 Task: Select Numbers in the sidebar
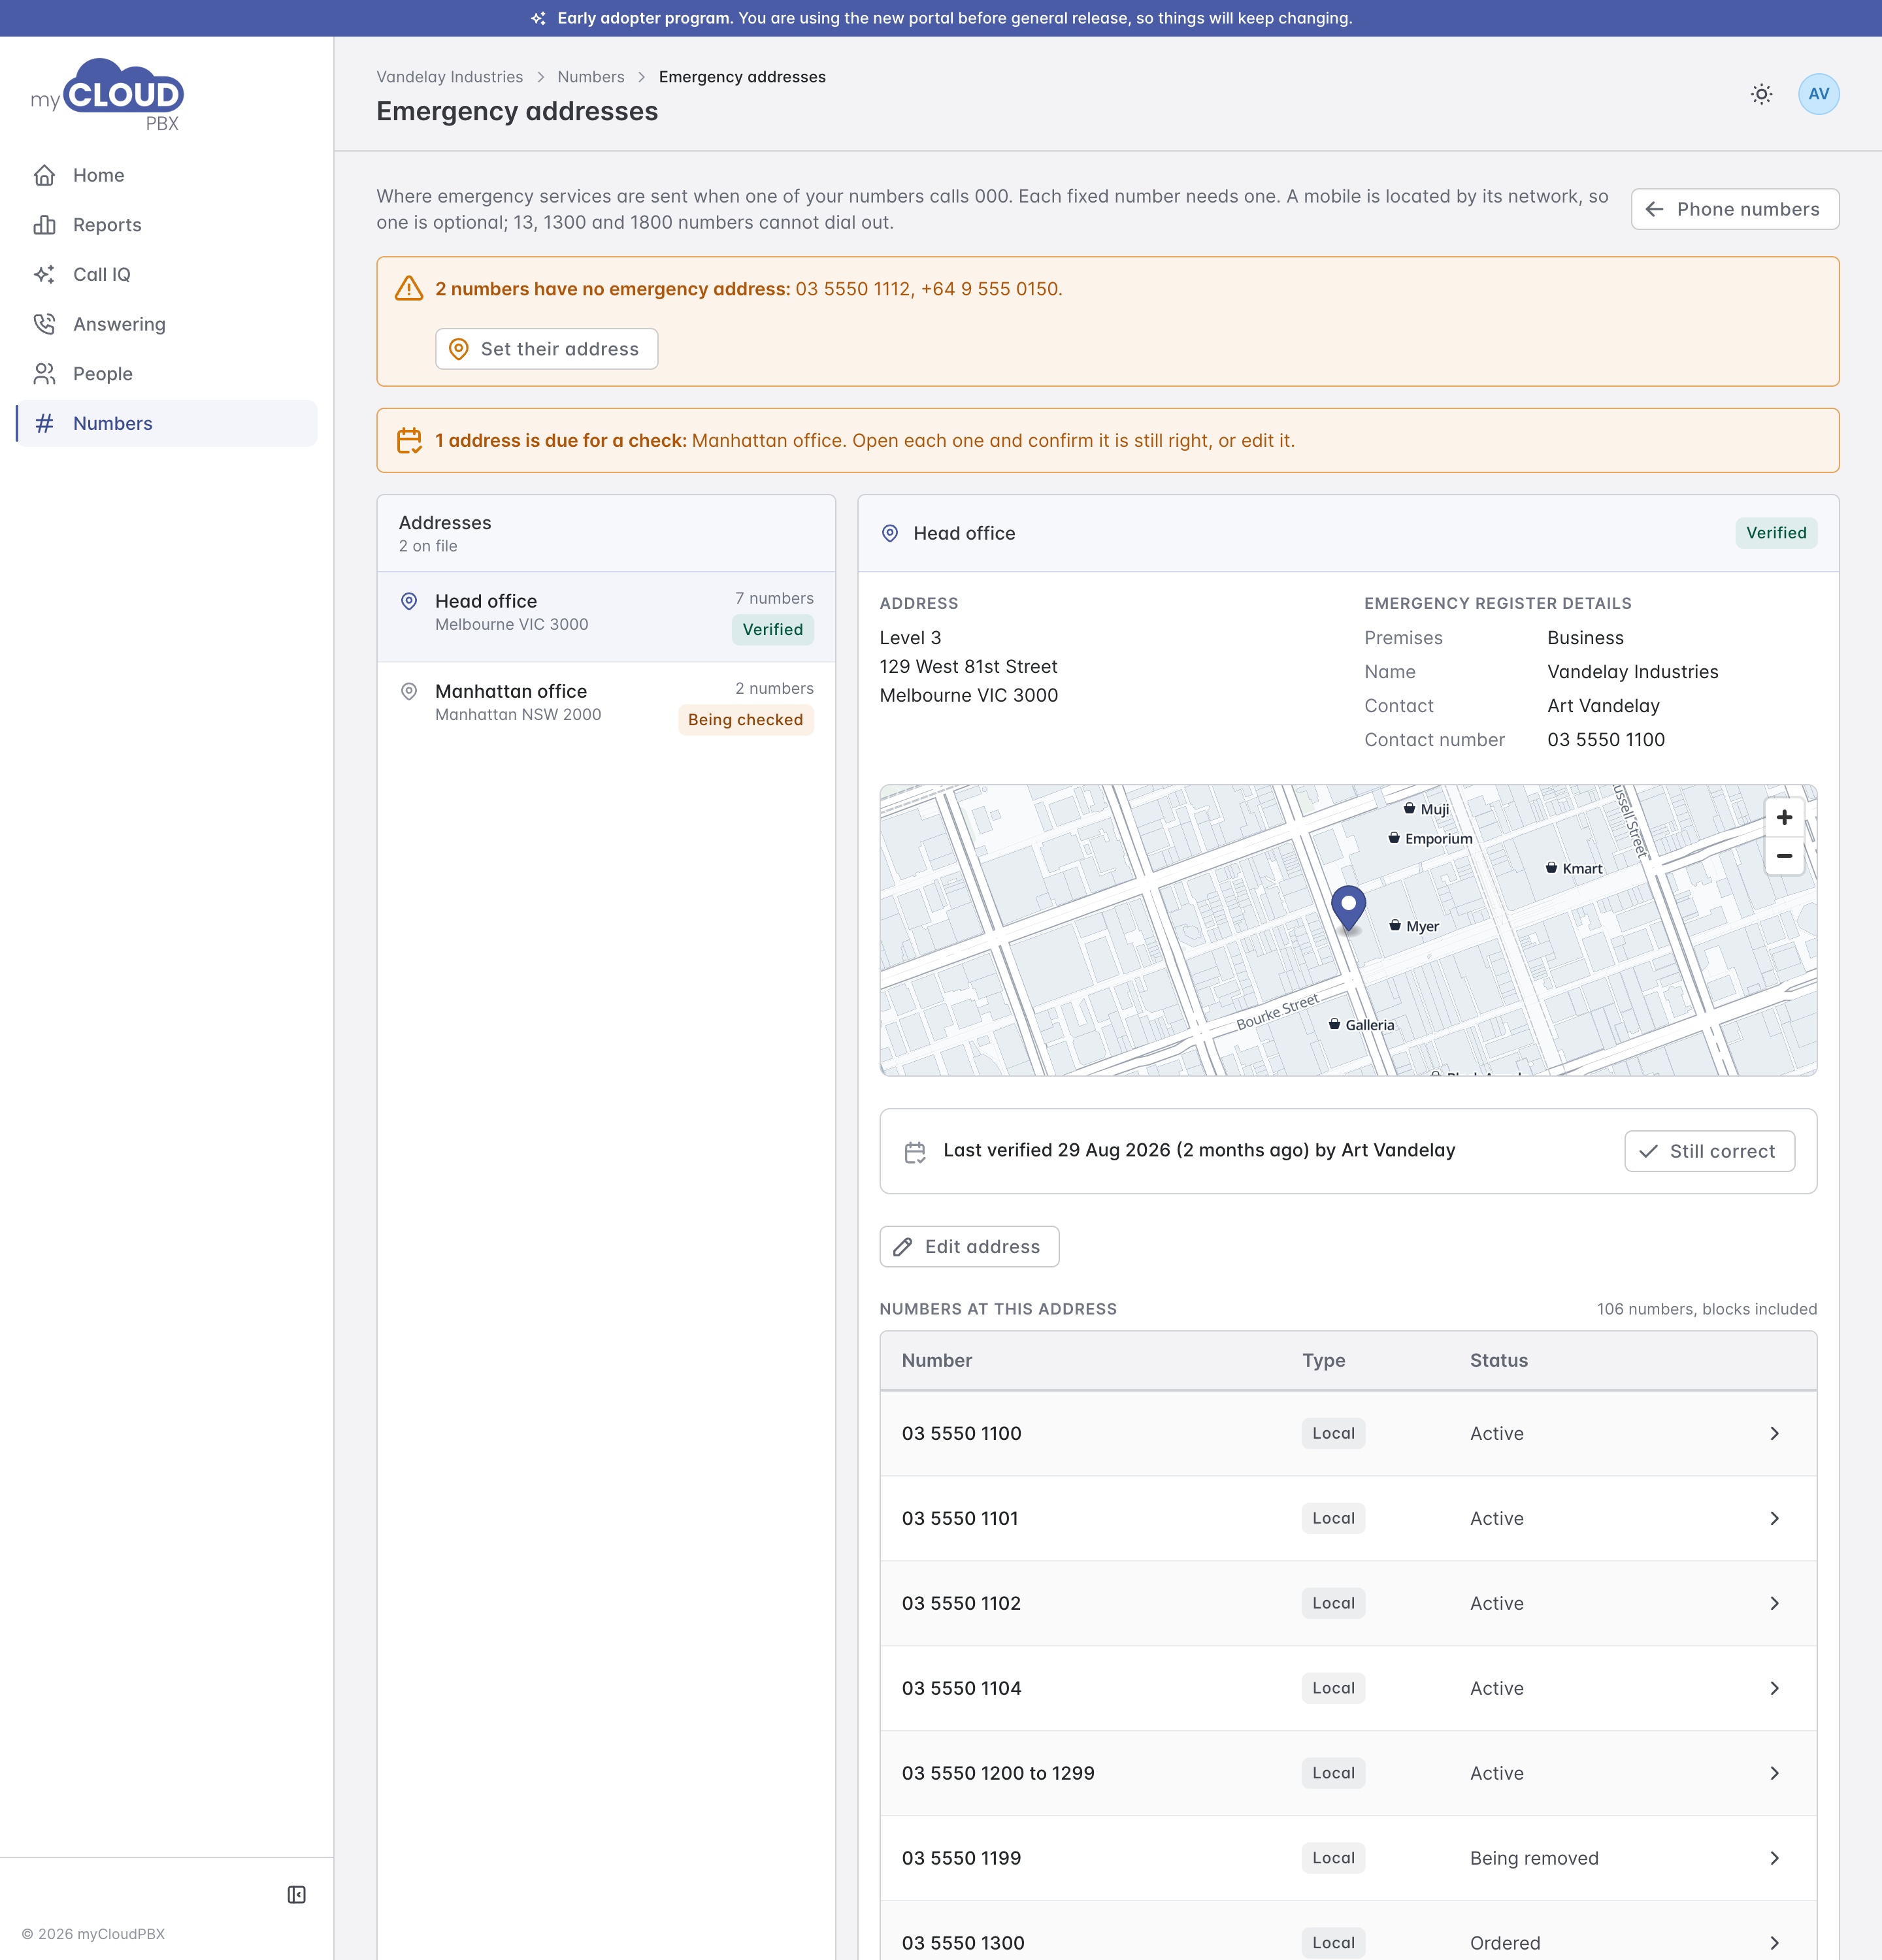[x=166, y=423]
